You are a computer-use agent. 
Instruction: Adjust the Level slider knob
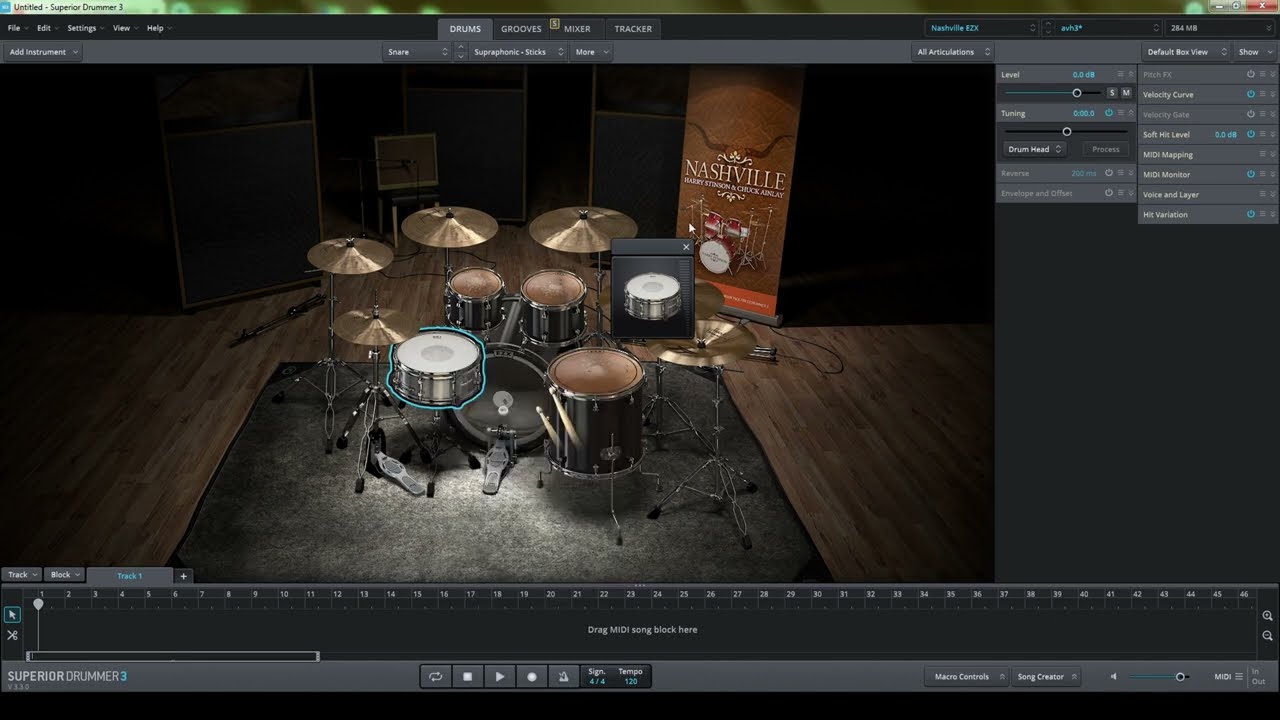point(1076,93)
